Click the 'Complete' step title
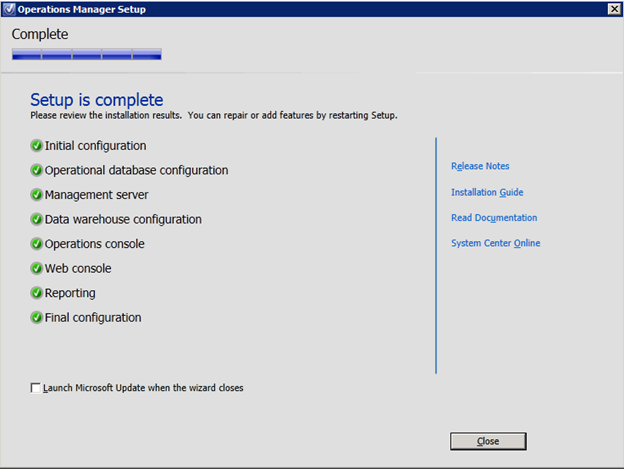624x469 pixels. click(x=40, y=35)
